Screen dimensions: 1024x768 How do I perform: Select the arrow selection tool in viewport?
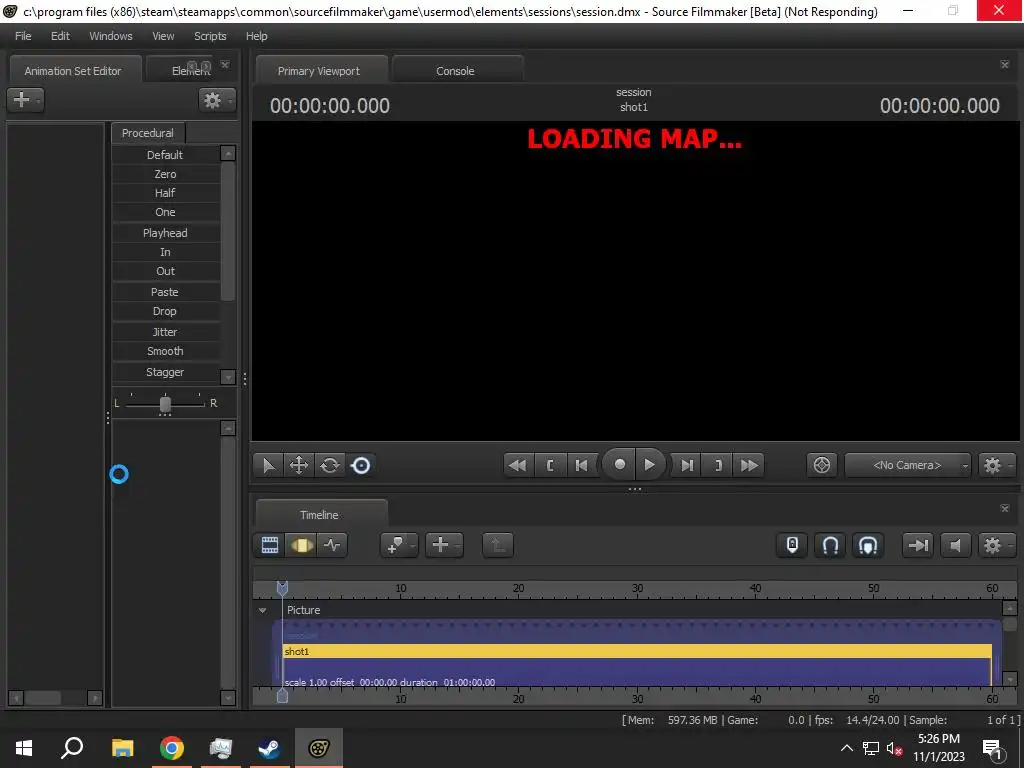(x=268, y=466)
